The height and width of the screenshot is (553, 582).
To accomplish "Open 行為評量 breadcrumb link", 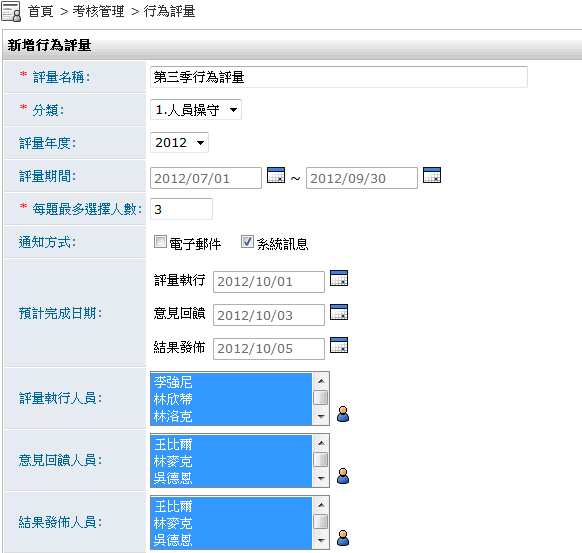I will pos(169,12).
